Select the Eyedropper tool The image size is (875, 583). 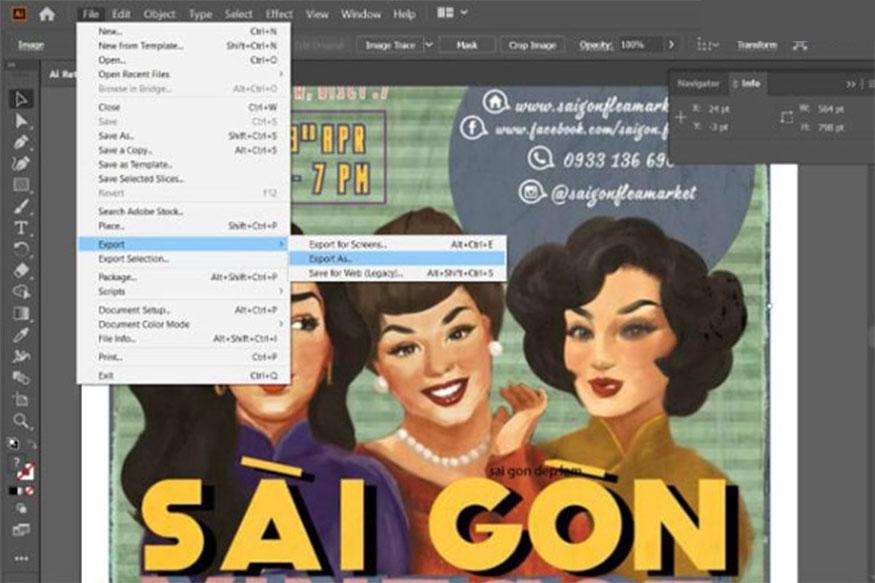coord(21,335)
